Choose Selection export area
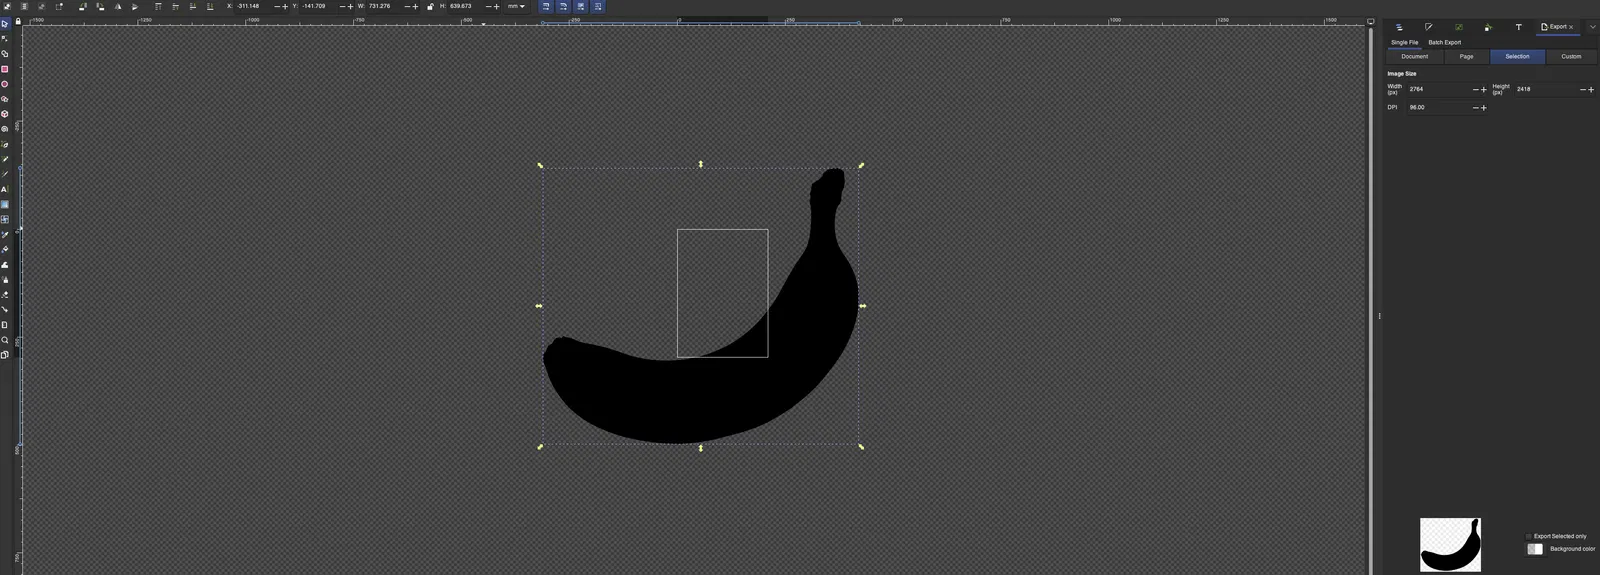This screenshot has width=1600, height=575. click(1517, 57)
